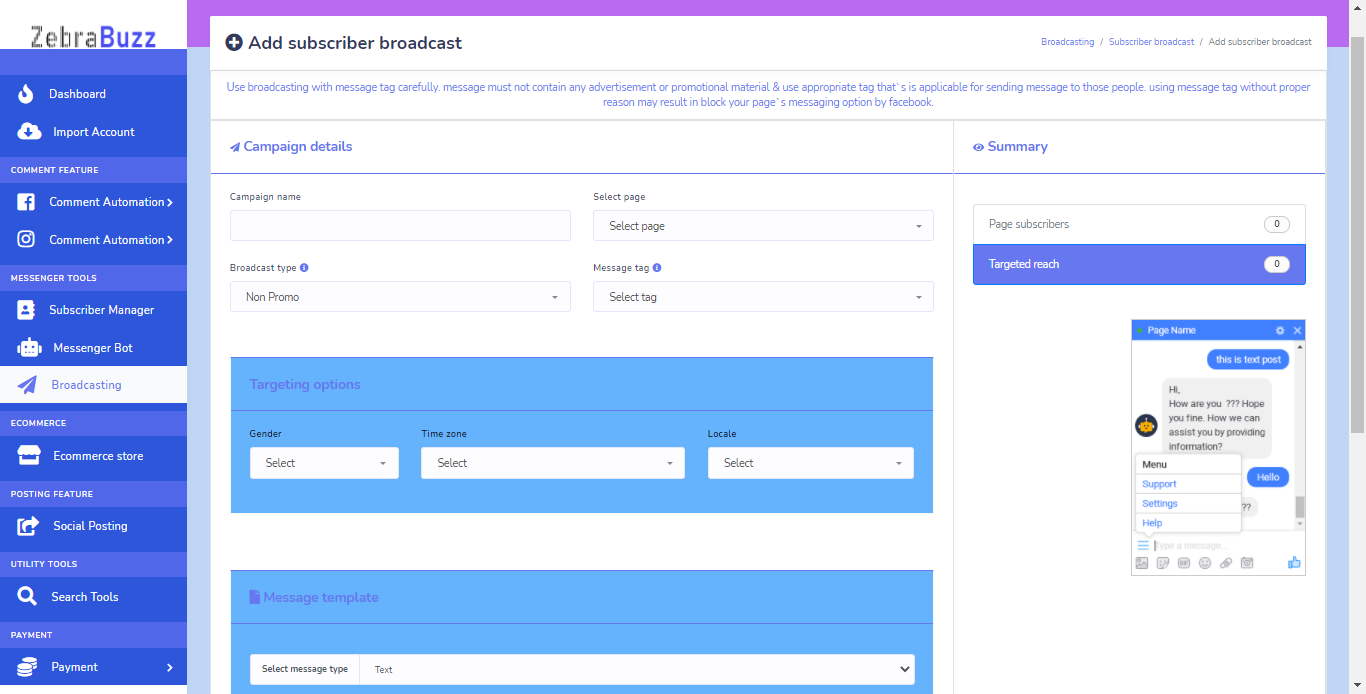Click the Message tag info icon

point(657,268)
